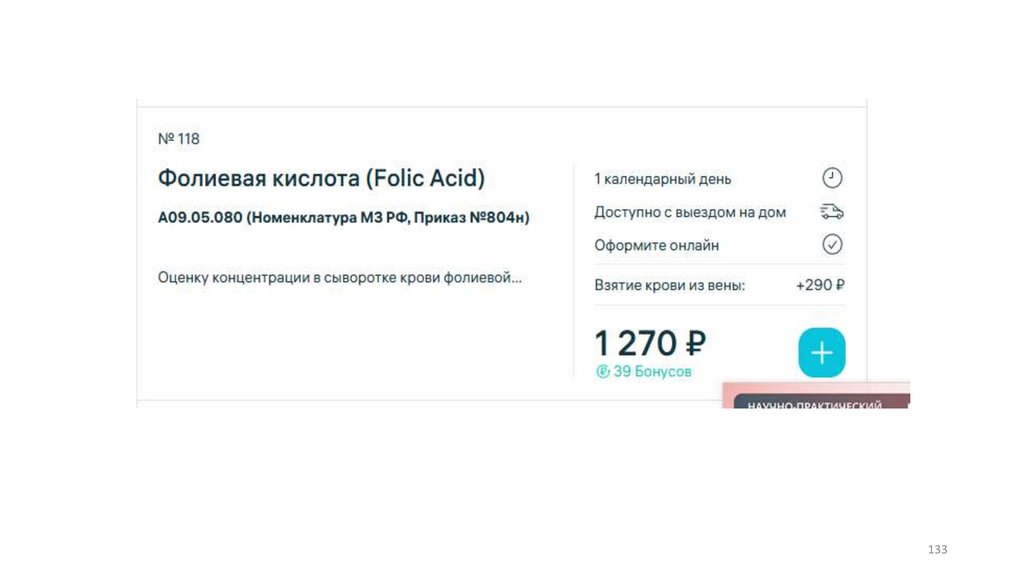Expand truncated description via trailing ellipsis
The width and height of the screenshot is (1024, 574).
[x=516, y=278]
